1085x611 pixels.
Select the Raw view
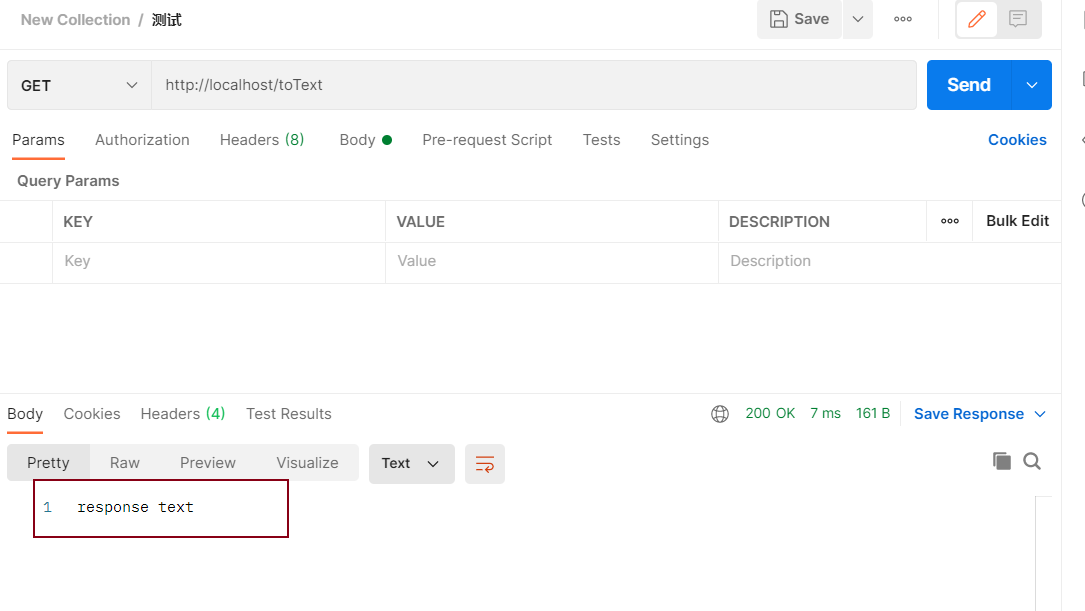(x=125, y=463)
